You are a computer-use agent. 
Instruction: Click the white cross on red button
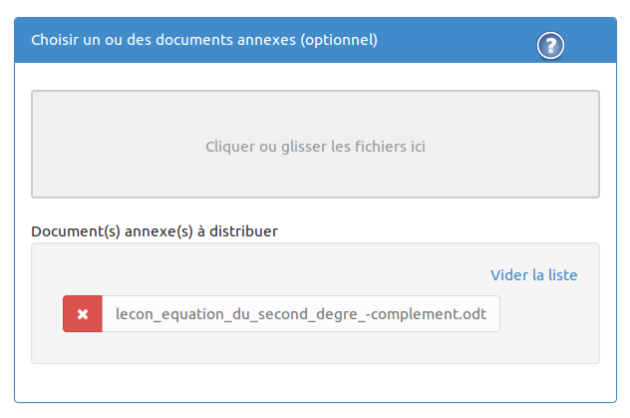(x=83, y=314)
